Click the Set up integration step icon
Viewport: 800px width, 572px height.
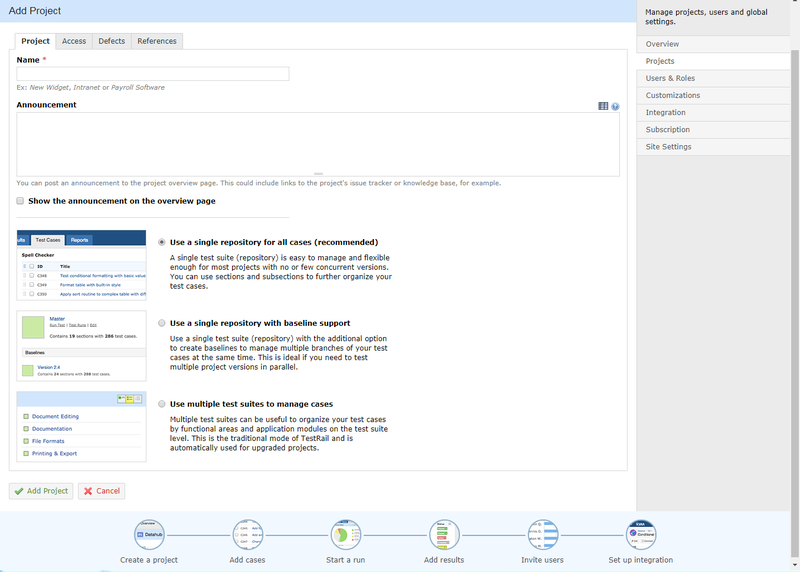pos(641,535)
